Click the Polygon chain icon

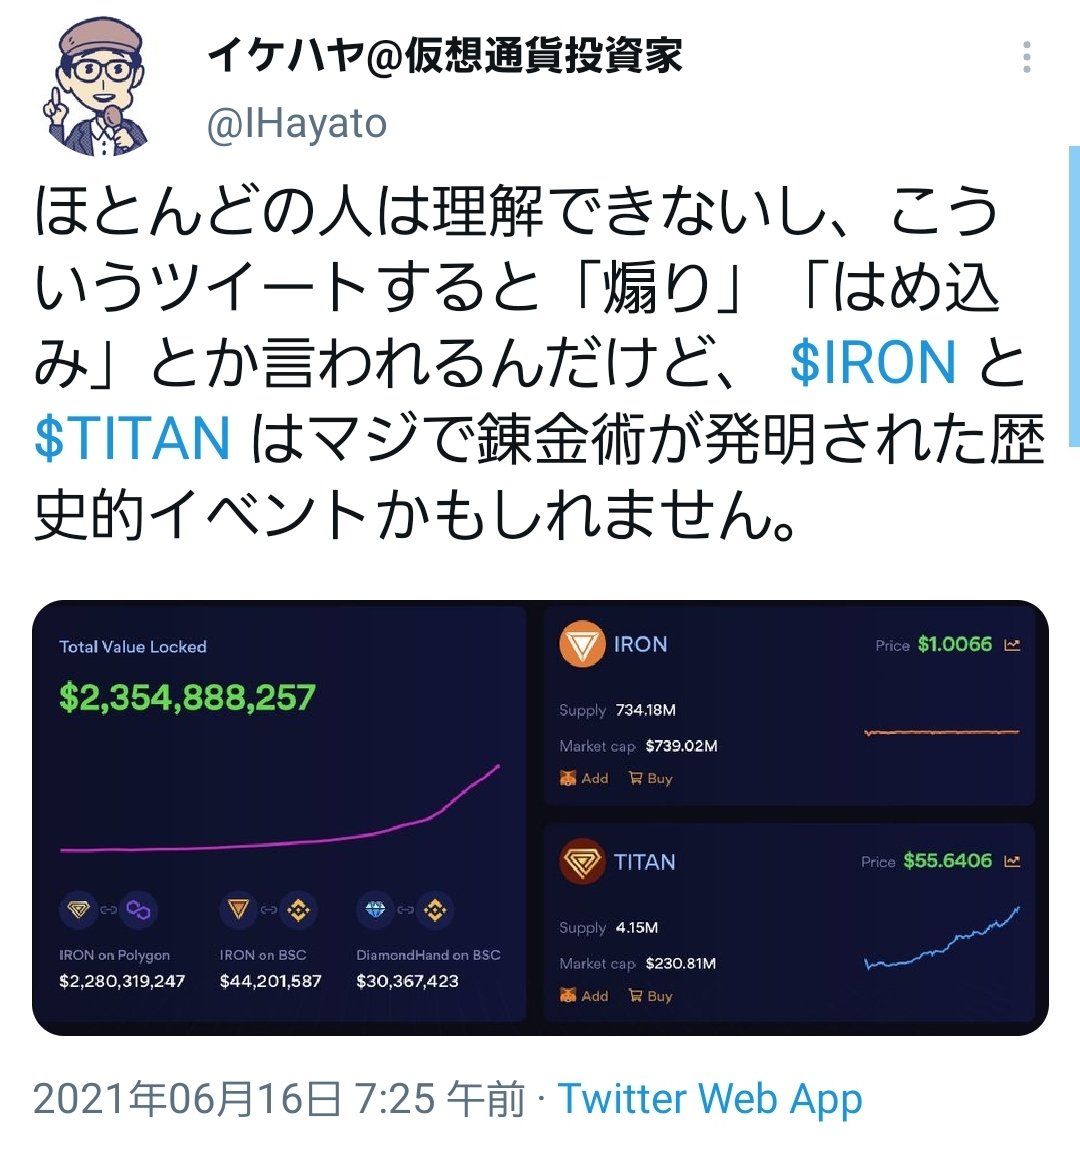138,910
